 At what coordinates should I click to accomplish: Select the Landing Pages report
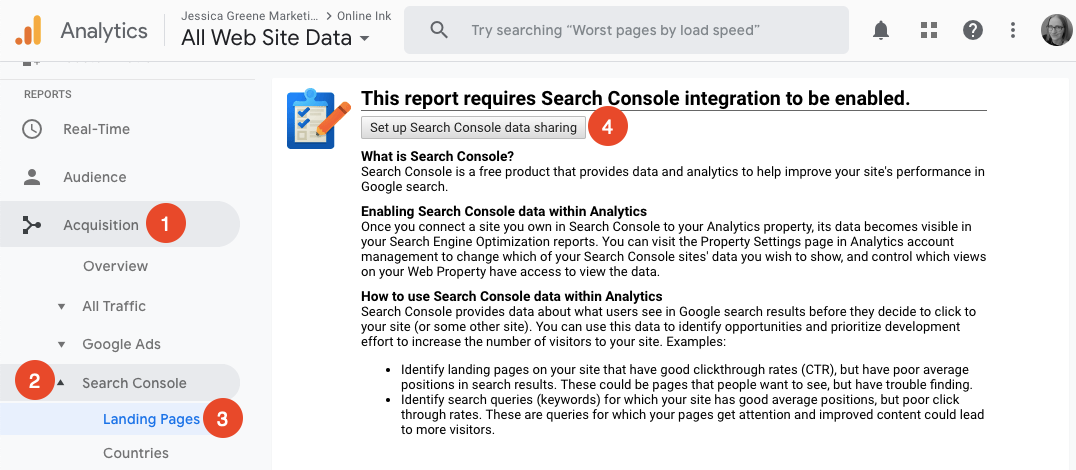pos(151,419)
